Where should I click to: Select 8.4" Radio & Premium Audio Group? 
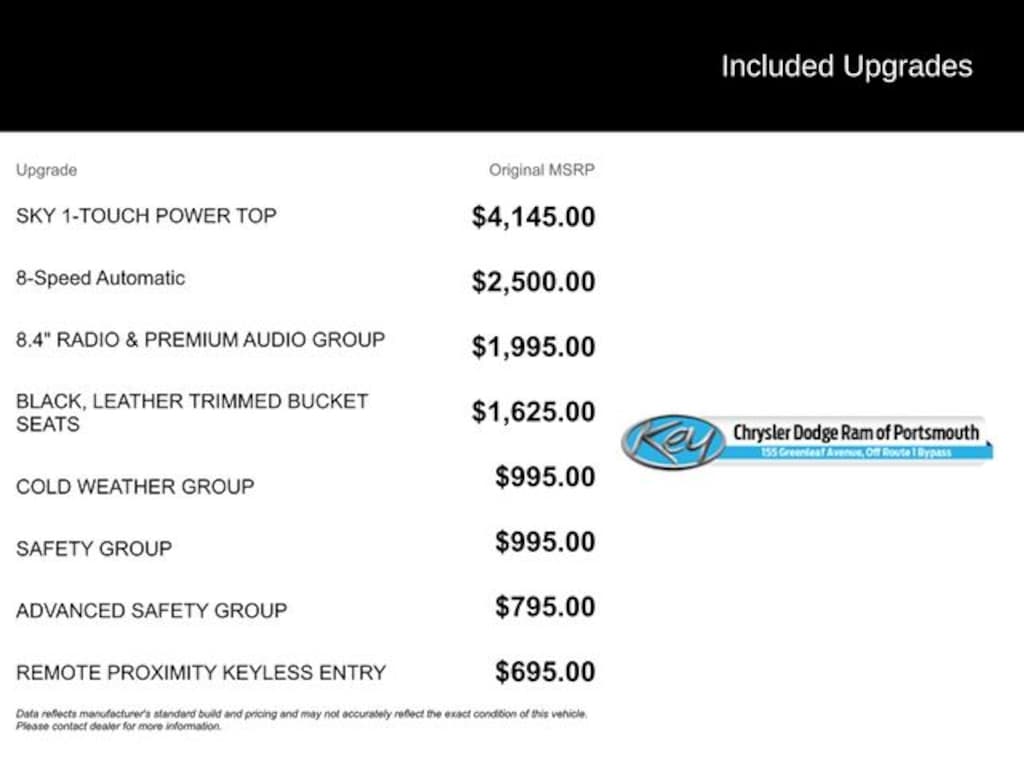[200, 340]
